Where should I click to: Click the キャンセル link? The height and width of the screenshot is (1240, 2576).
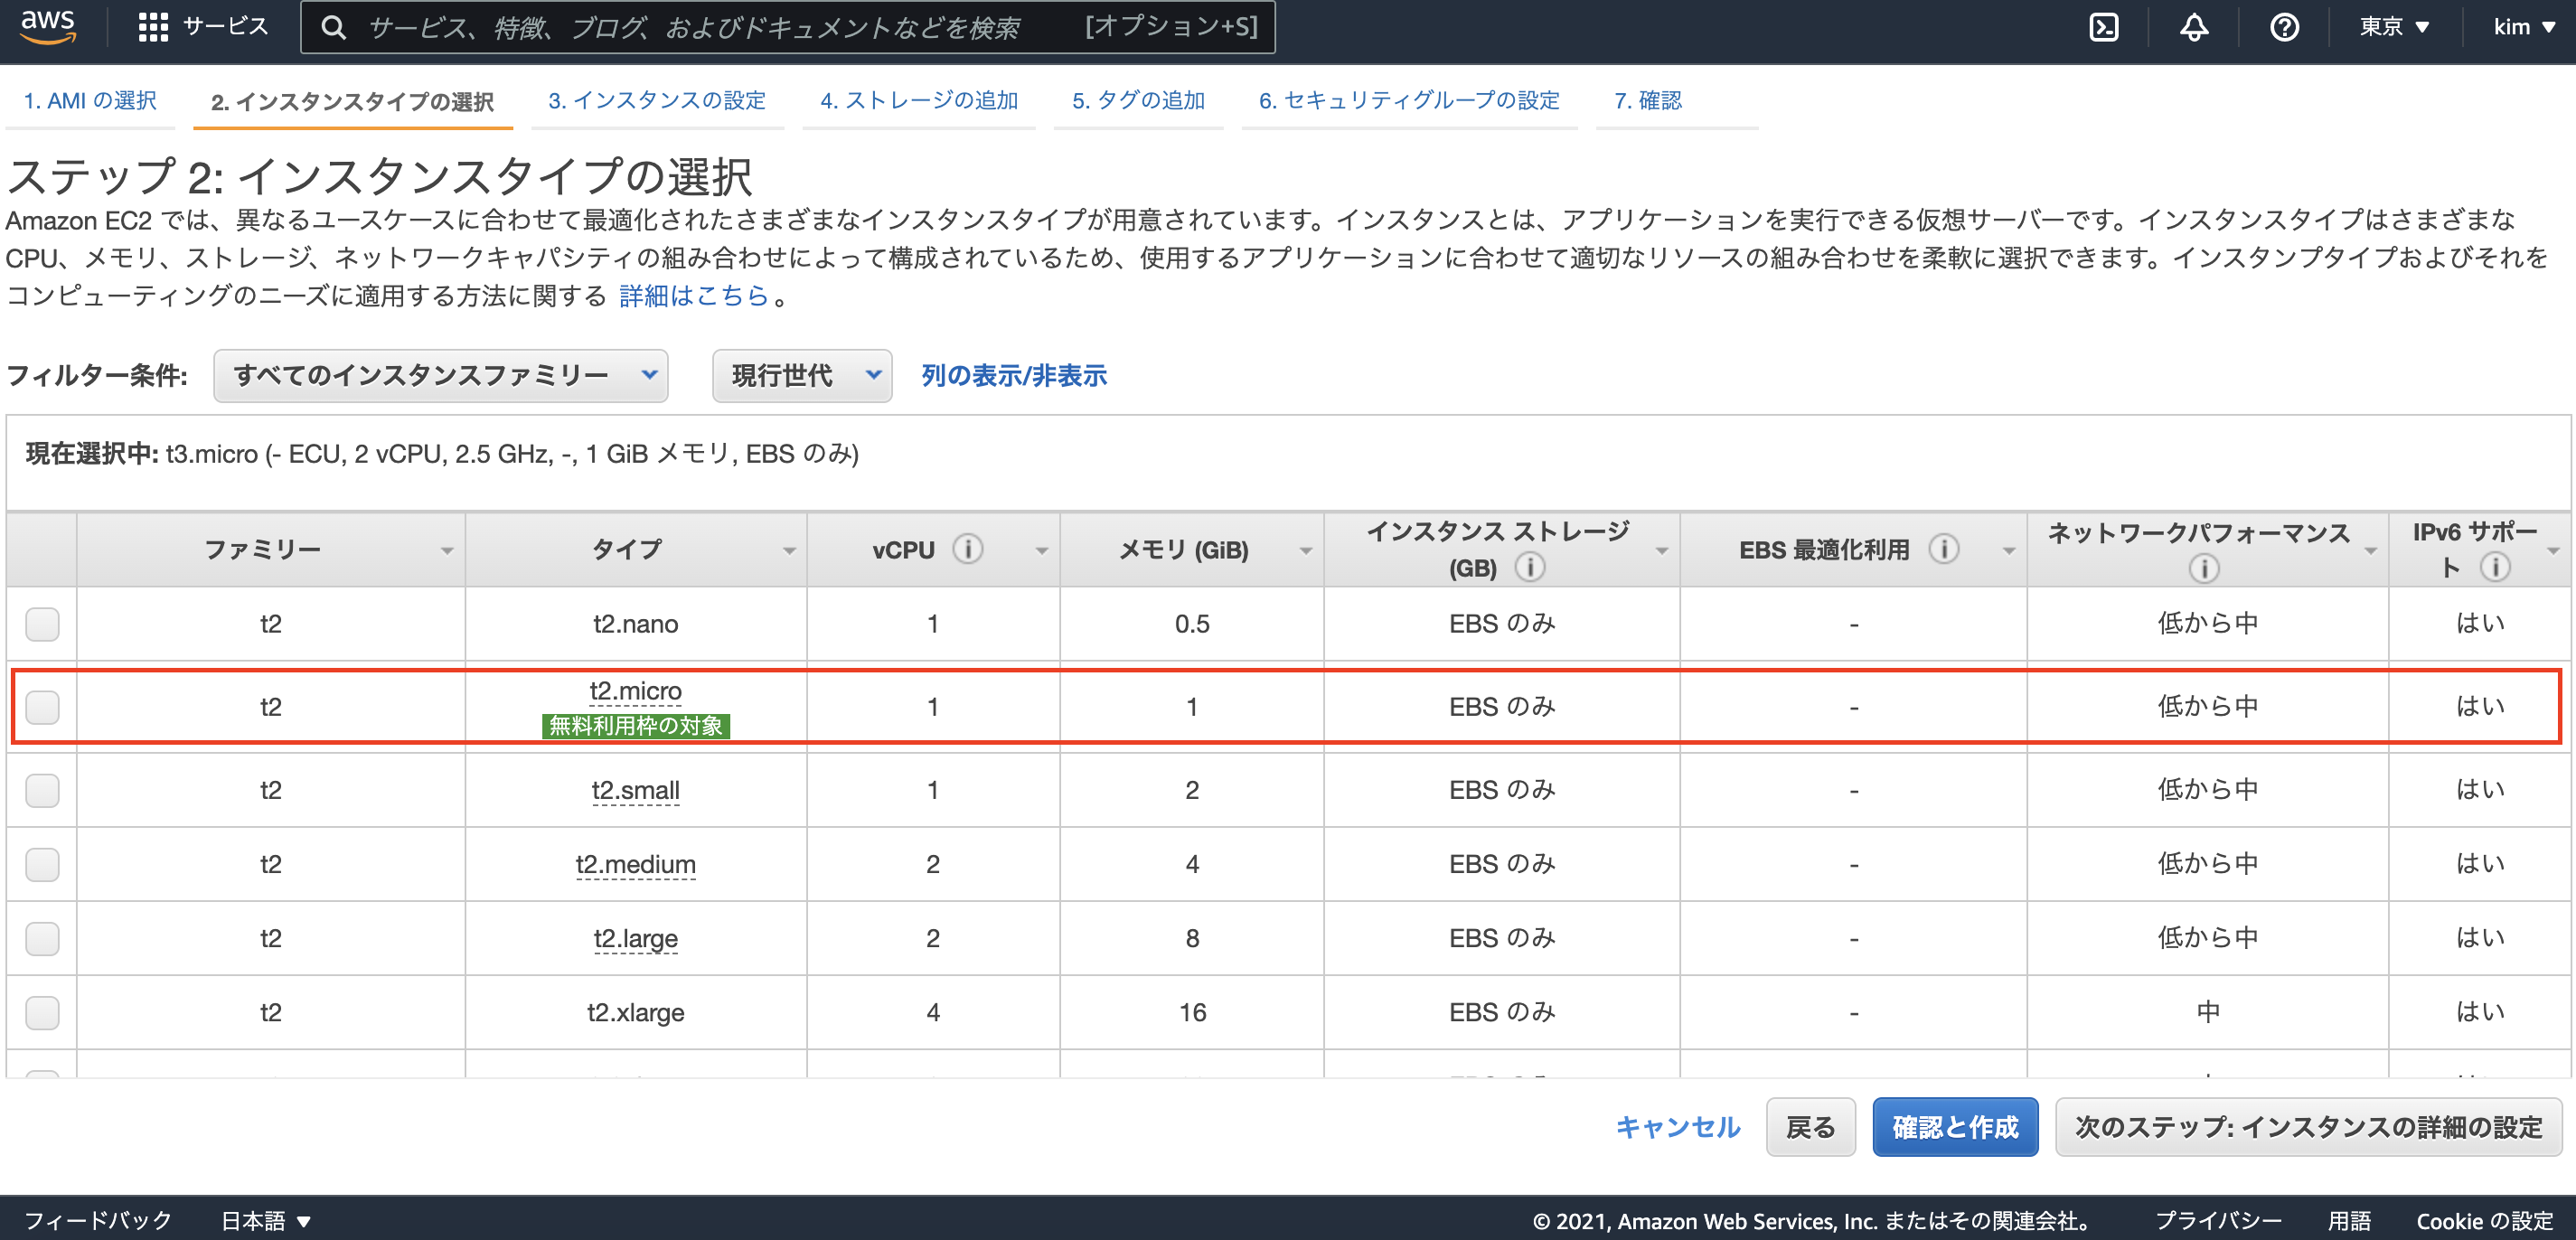[1678, 1127]
